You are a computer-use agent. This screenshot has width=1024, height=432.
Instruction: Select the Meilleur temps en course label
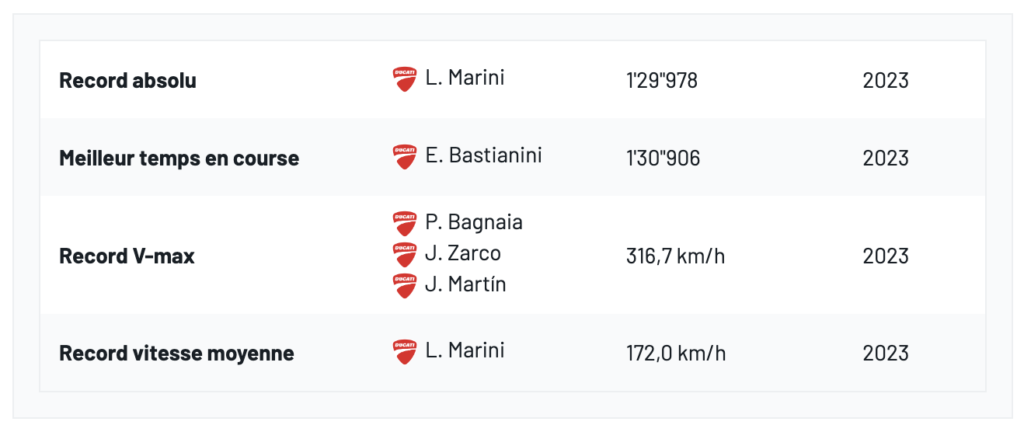pos(179,158)
